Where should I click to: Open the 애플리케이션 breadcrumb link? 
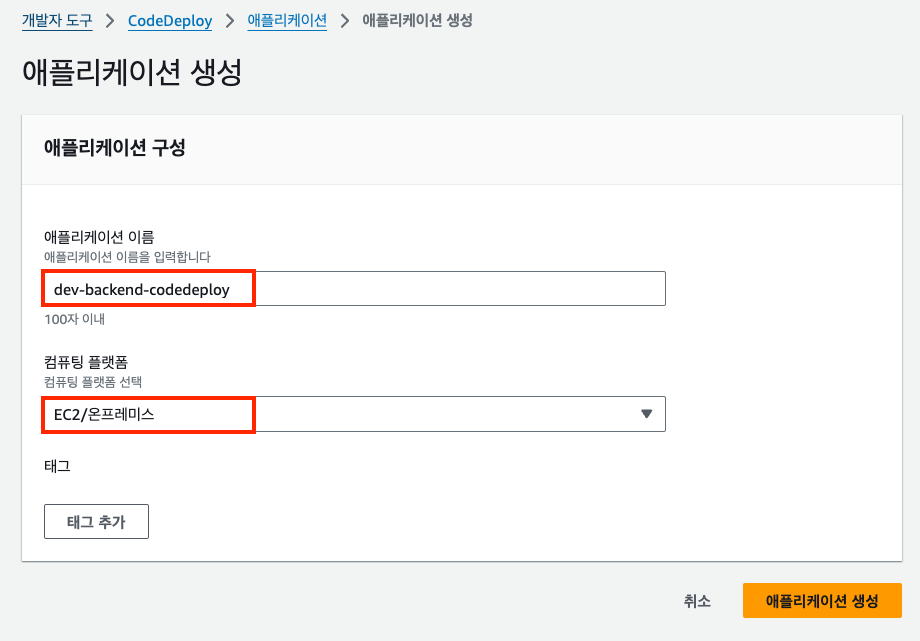tap(287, 21)
